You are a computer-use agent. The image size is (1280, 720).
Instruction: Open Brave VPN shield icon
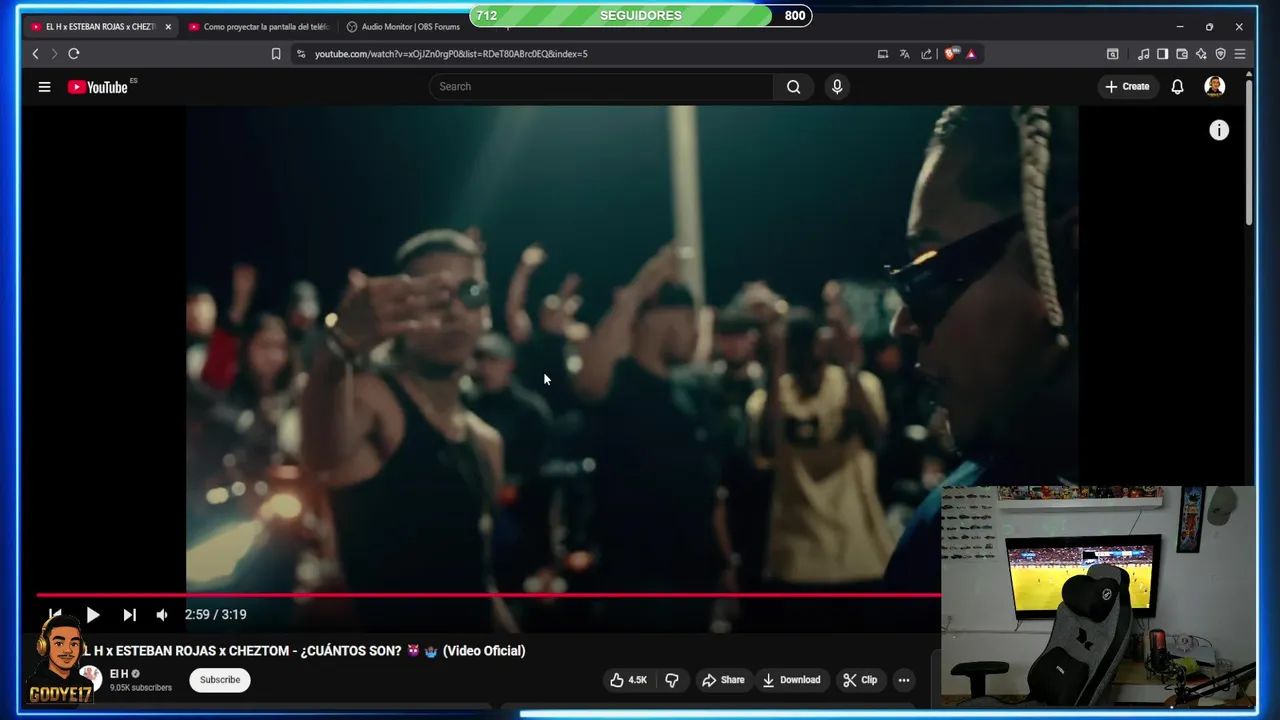tap(1220, 54)
